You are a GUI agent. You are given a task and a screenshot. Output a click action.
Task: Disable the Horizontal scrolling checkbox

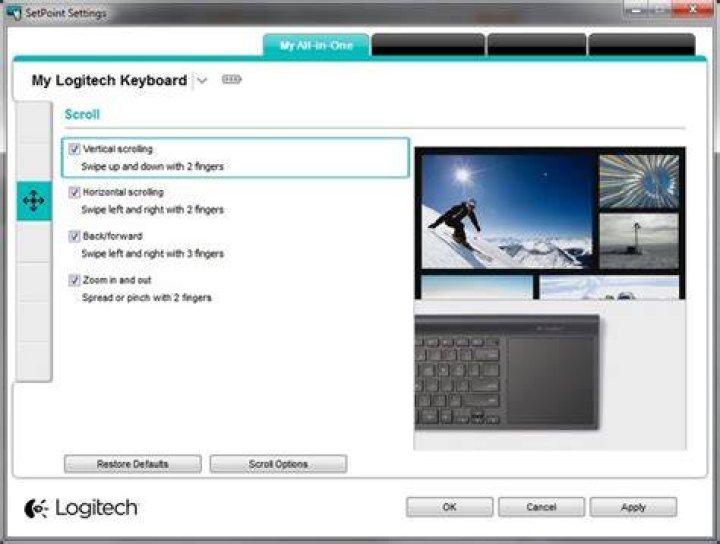pyautogui.click(x=74, y=192)
